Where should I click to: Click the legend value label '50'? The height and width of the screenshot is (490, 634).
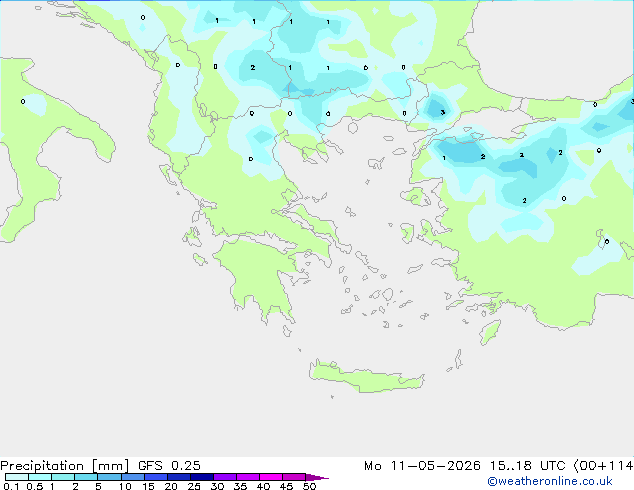click(309, 486)
